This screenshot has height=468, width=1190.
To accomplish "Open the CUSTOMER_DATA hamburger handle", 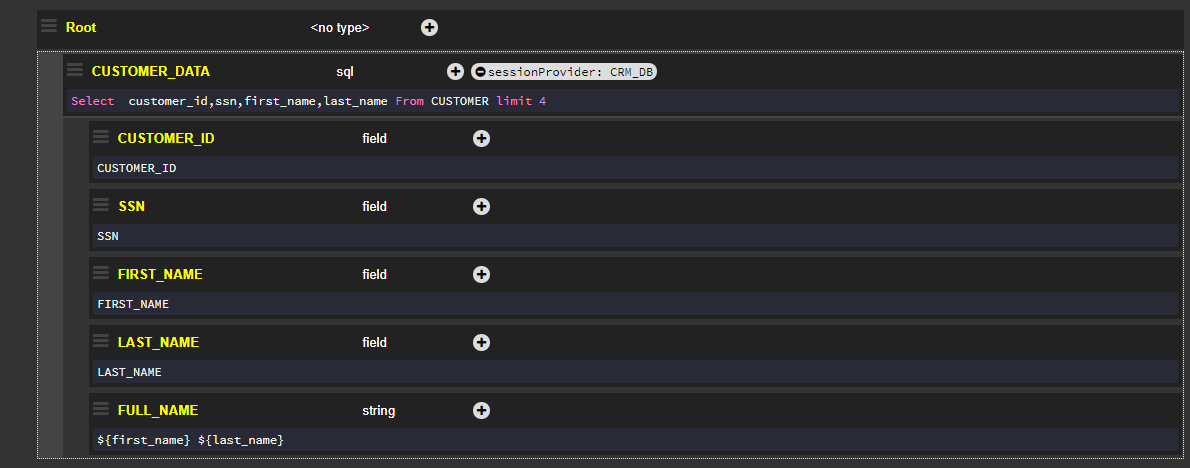I will tap(74, 70).
